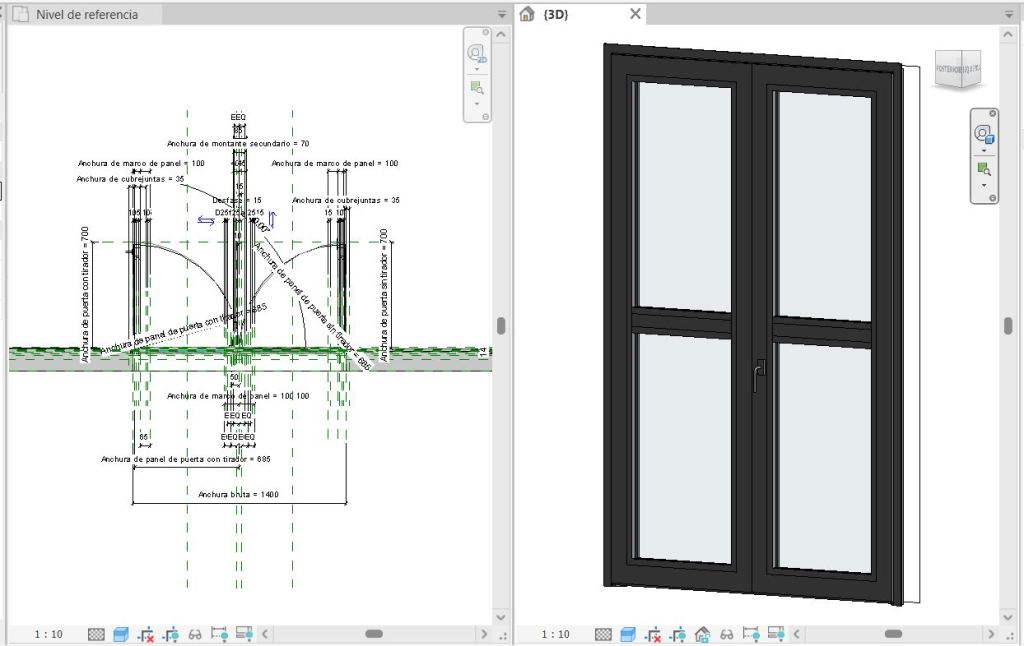Click the blue flip arrows control in plan view
Image resolution: width=1024 pixels, height=646 pixels.
tap(205, 221)
